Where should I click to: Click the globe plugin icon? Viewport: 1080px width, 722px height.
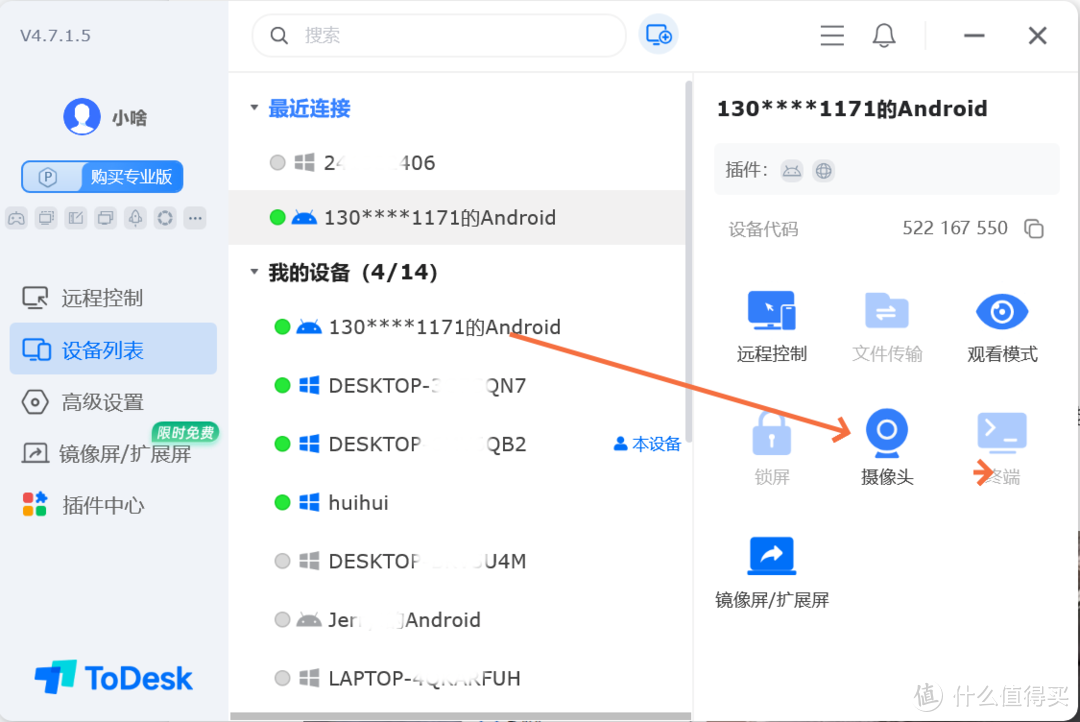823,170
